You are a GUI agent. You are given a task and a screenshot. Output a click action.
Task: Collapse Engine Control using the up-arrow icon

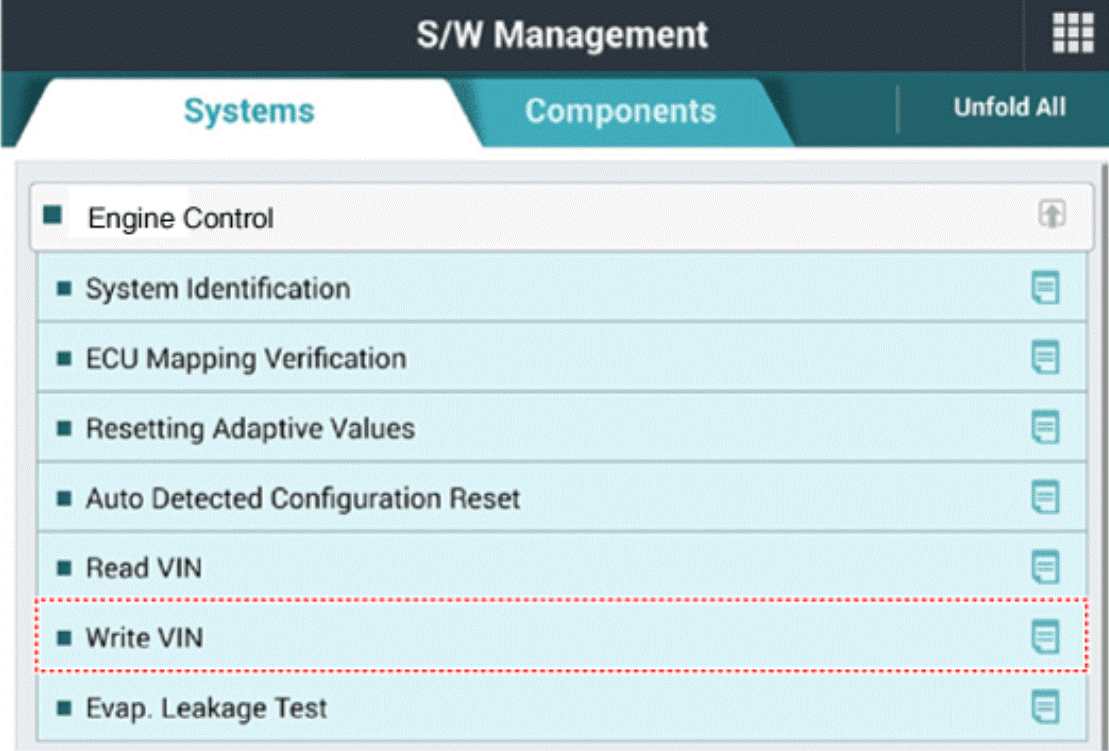(1051, 215)
